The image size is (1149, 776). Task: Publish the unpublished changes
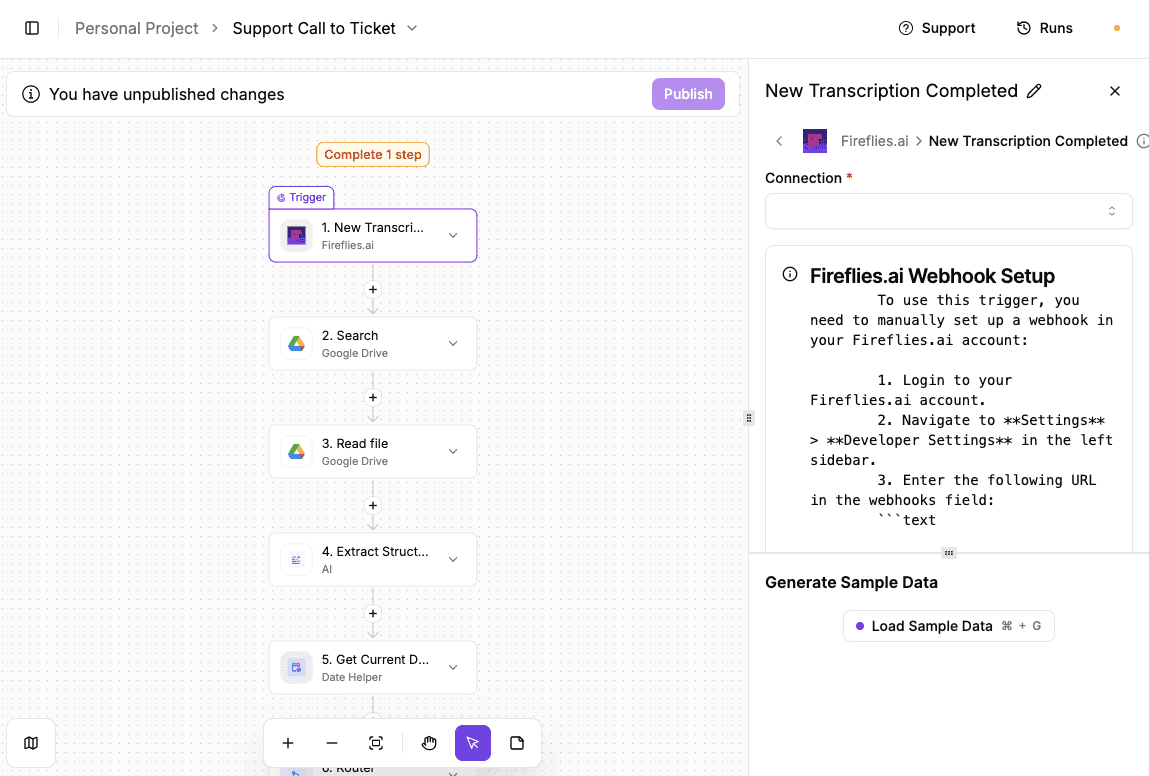[687, 93]
